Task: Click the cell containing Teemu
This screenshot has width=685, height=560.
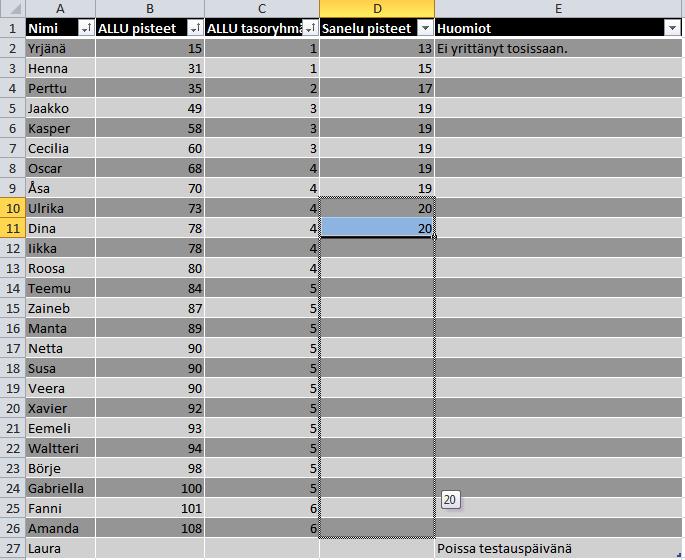Action: (x=60, y=288)
